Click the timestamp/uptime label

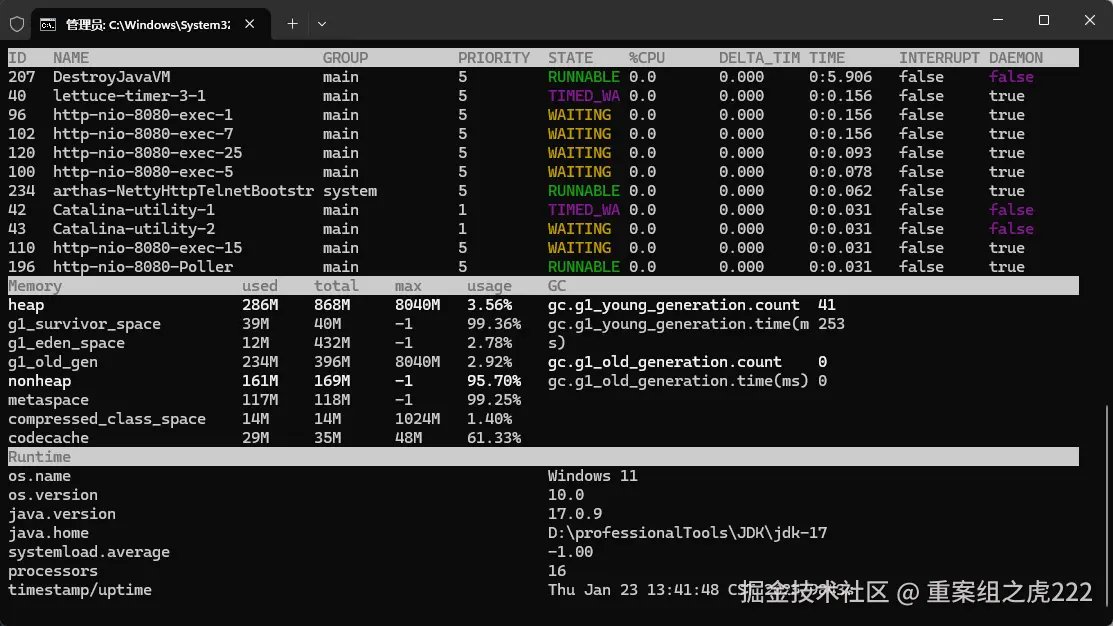[x=80, y=591]
